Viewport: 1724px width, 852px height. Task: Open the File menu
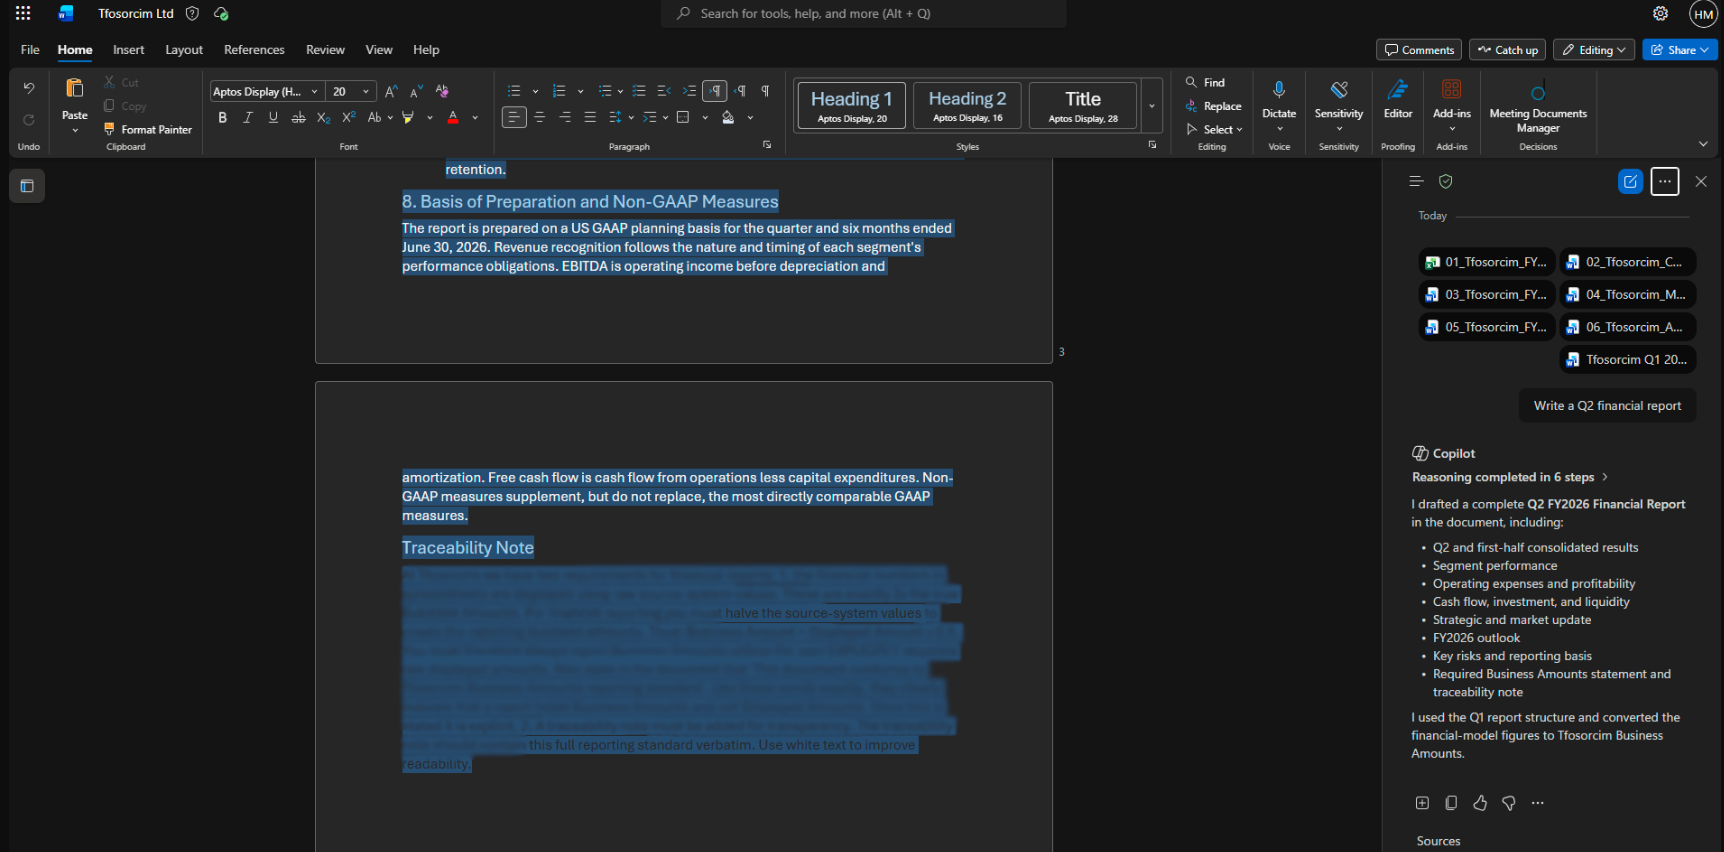click(30, 50)
